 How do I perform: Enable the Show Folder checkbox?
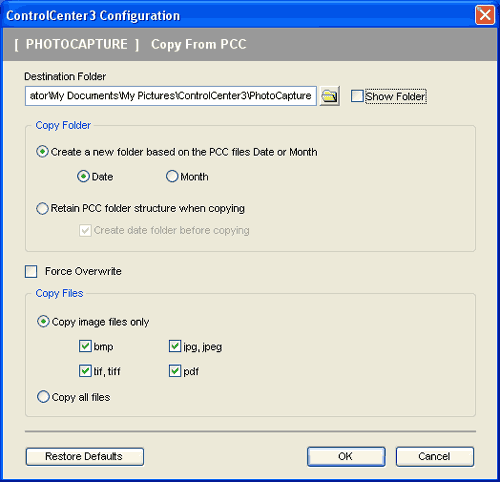pos(357,96)
